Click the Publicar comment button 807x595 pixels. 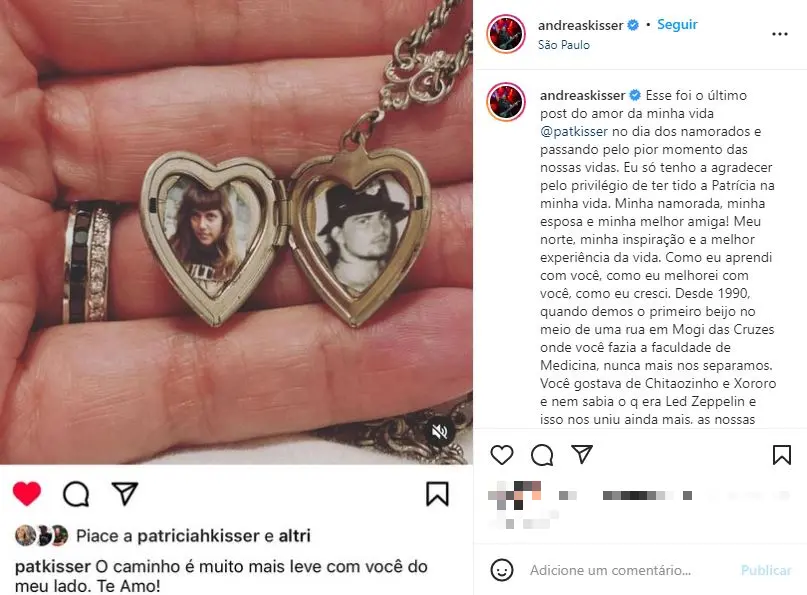pyautogui.click(x=766, y=570)
